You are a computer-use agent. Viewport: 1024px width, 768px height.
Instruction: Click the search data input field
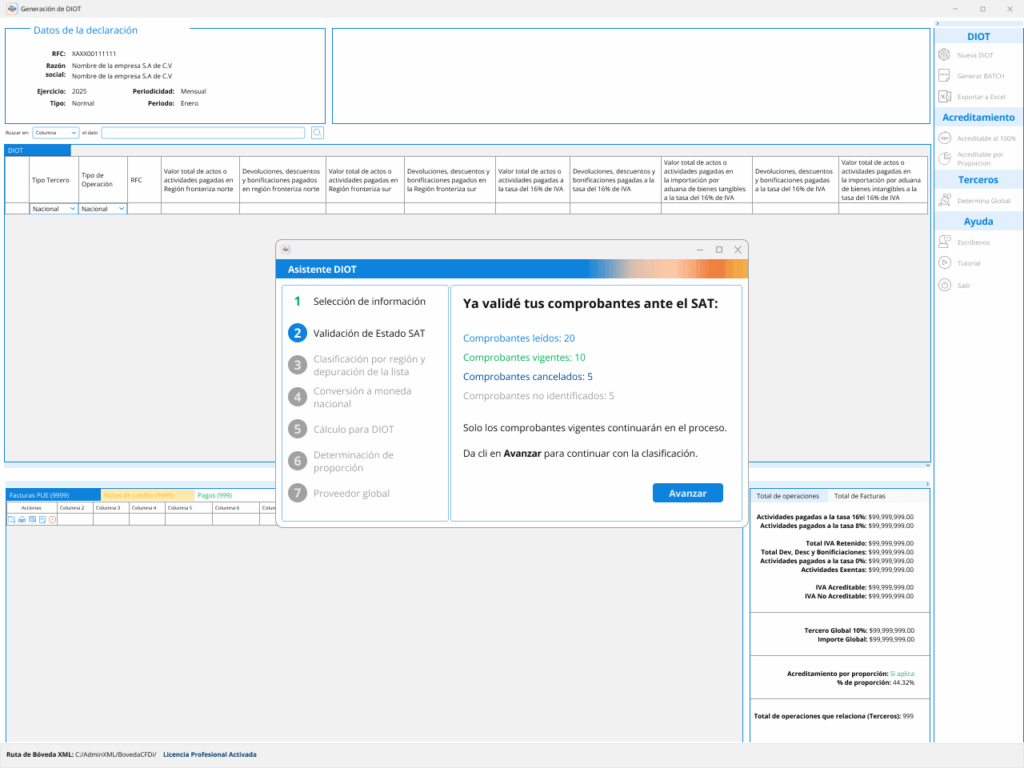[203, 132]
